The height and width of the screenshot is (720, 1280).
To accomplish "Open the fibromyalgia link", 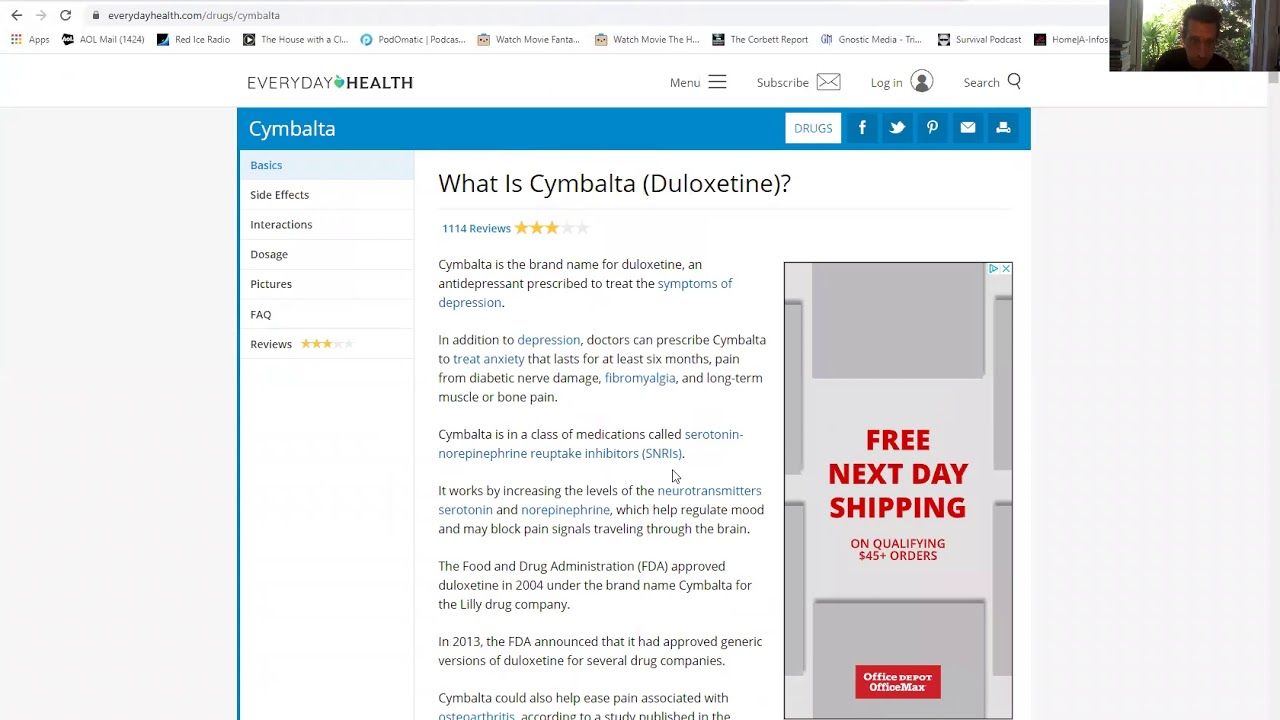I will point(639,378).
